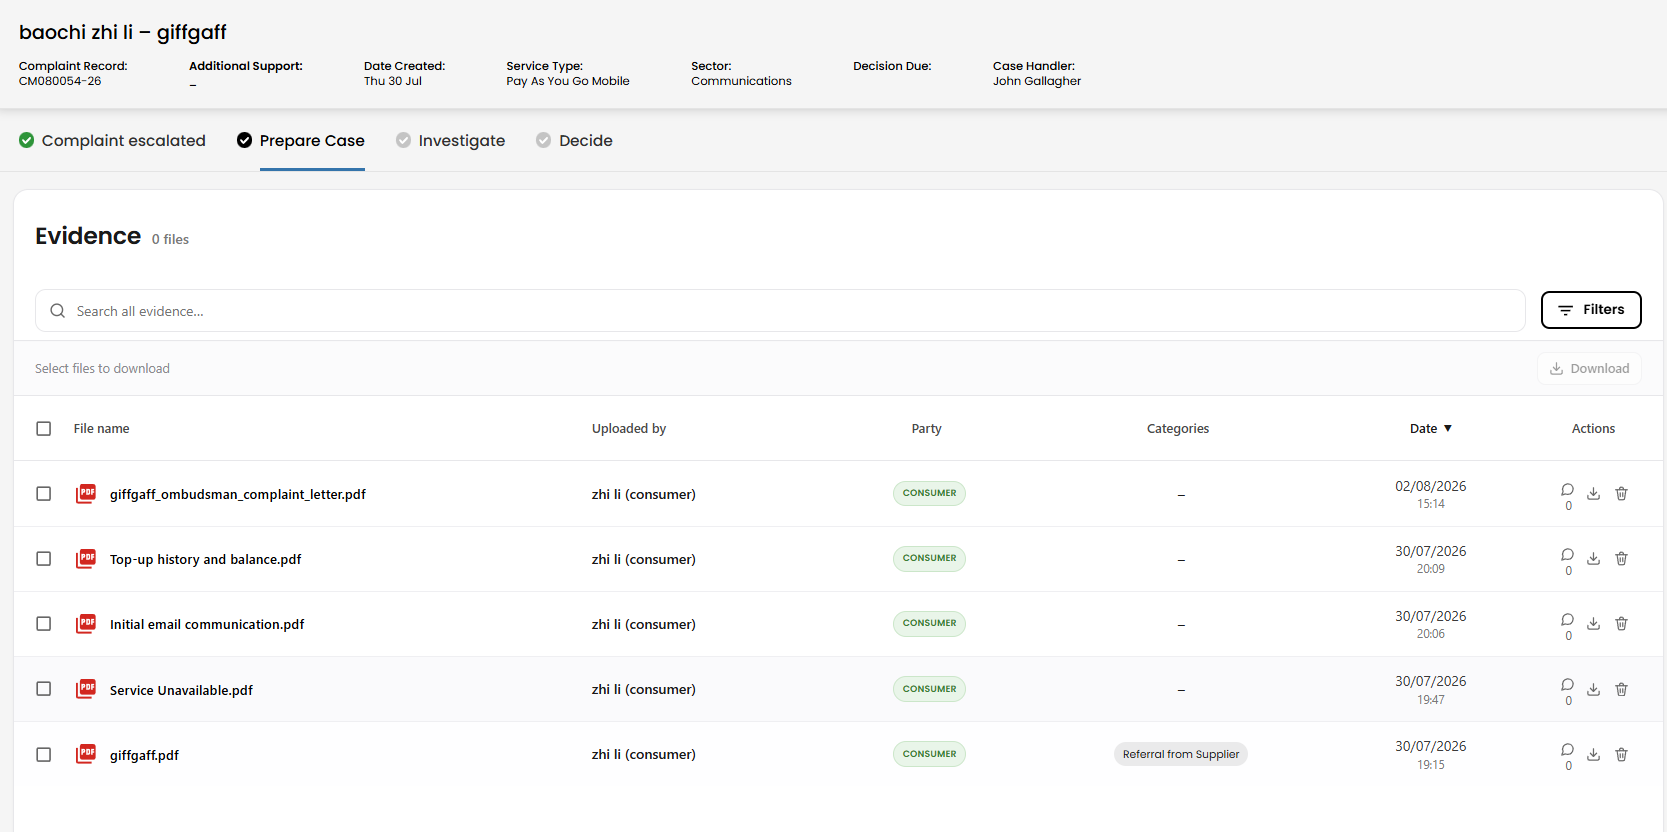The width and height of the screenshot is (1667, 832).
Task: Click the search magnifier icon
Action: 58,311
